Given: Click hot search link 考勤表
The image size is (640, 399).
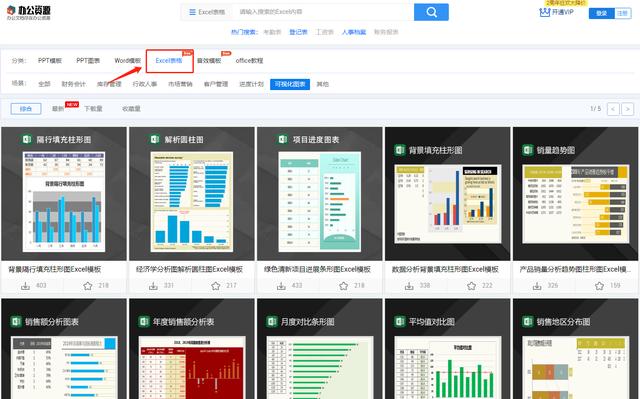Looking at the screenshot, I should pos(272,32).
